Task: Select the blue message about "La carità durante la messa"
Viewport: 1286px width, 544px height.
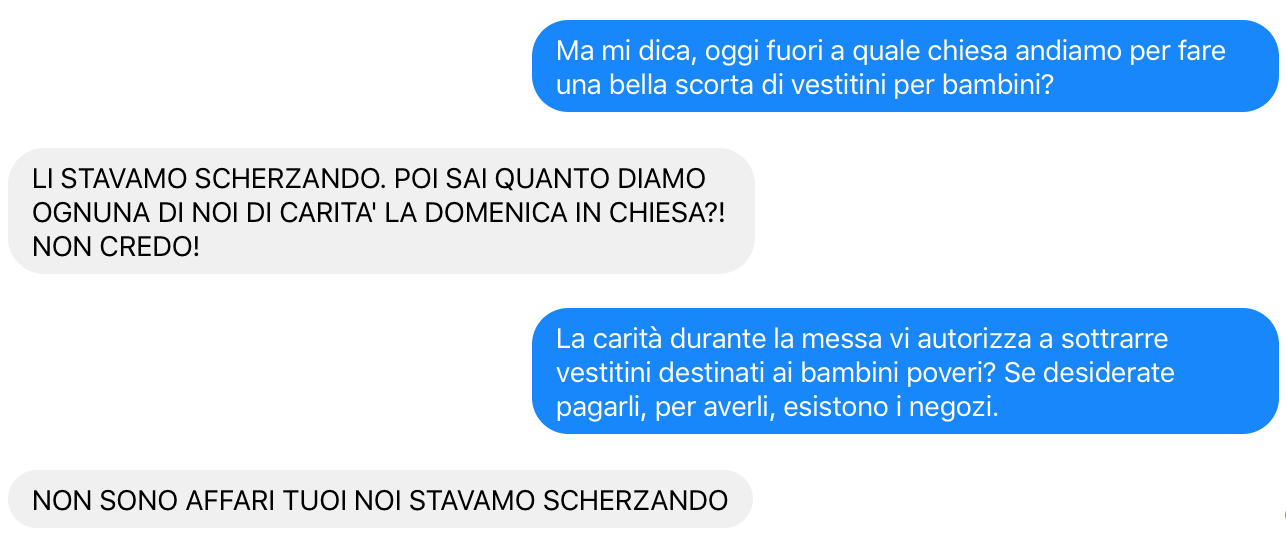Action: point(905,371)
